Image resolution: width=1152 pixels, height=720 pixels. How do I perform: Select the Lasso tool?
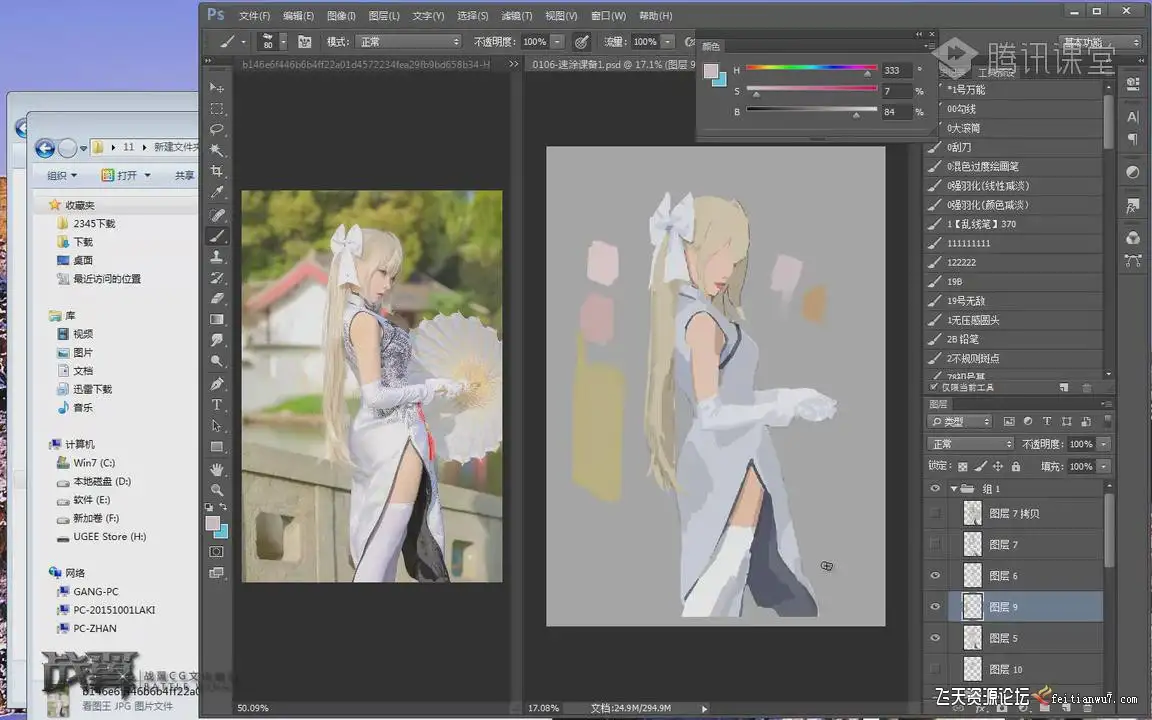tap(217, 130)
